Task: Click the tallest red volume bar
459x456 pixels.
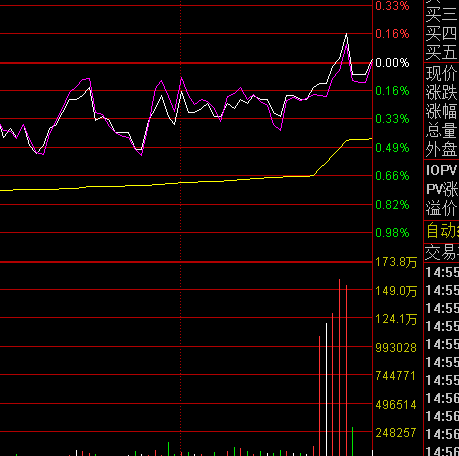Action: pyautogui.click(x=339, y=367)
